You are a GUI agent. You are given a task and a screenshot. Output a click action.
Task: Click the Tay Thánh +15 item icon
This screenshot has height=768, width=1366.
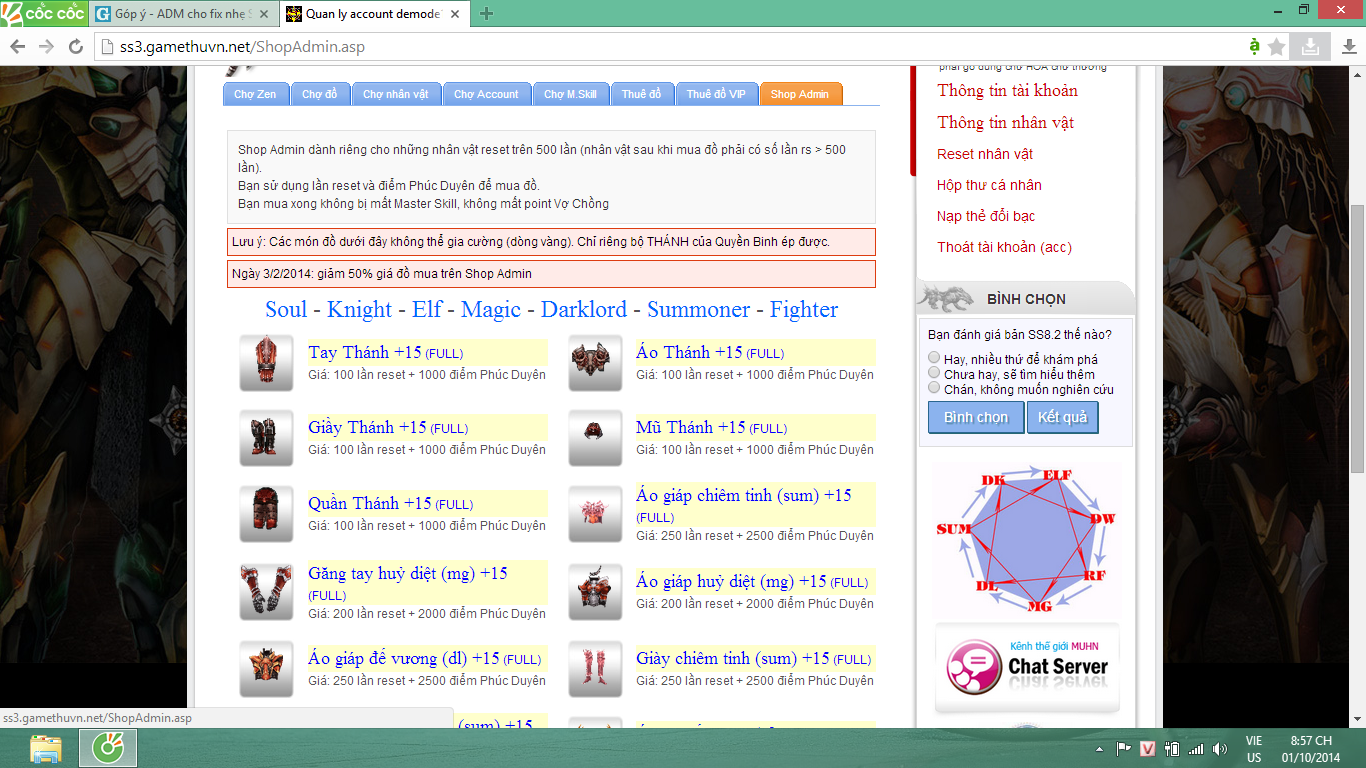pos(266,362)
